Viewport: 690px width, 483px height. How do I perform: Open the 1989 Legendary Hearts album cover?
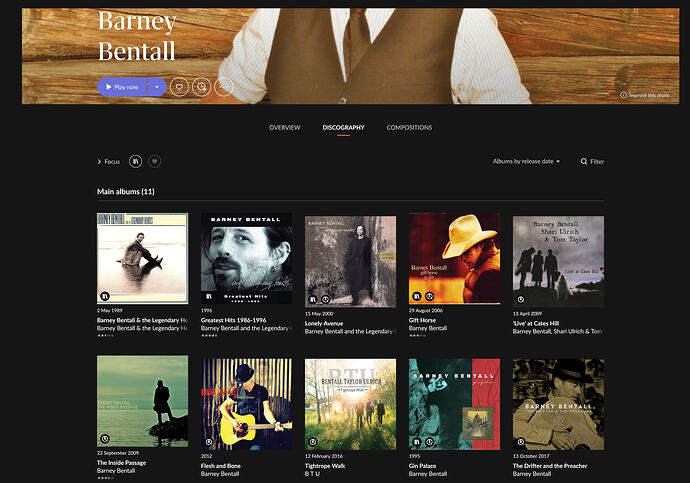tap(143, 259)
